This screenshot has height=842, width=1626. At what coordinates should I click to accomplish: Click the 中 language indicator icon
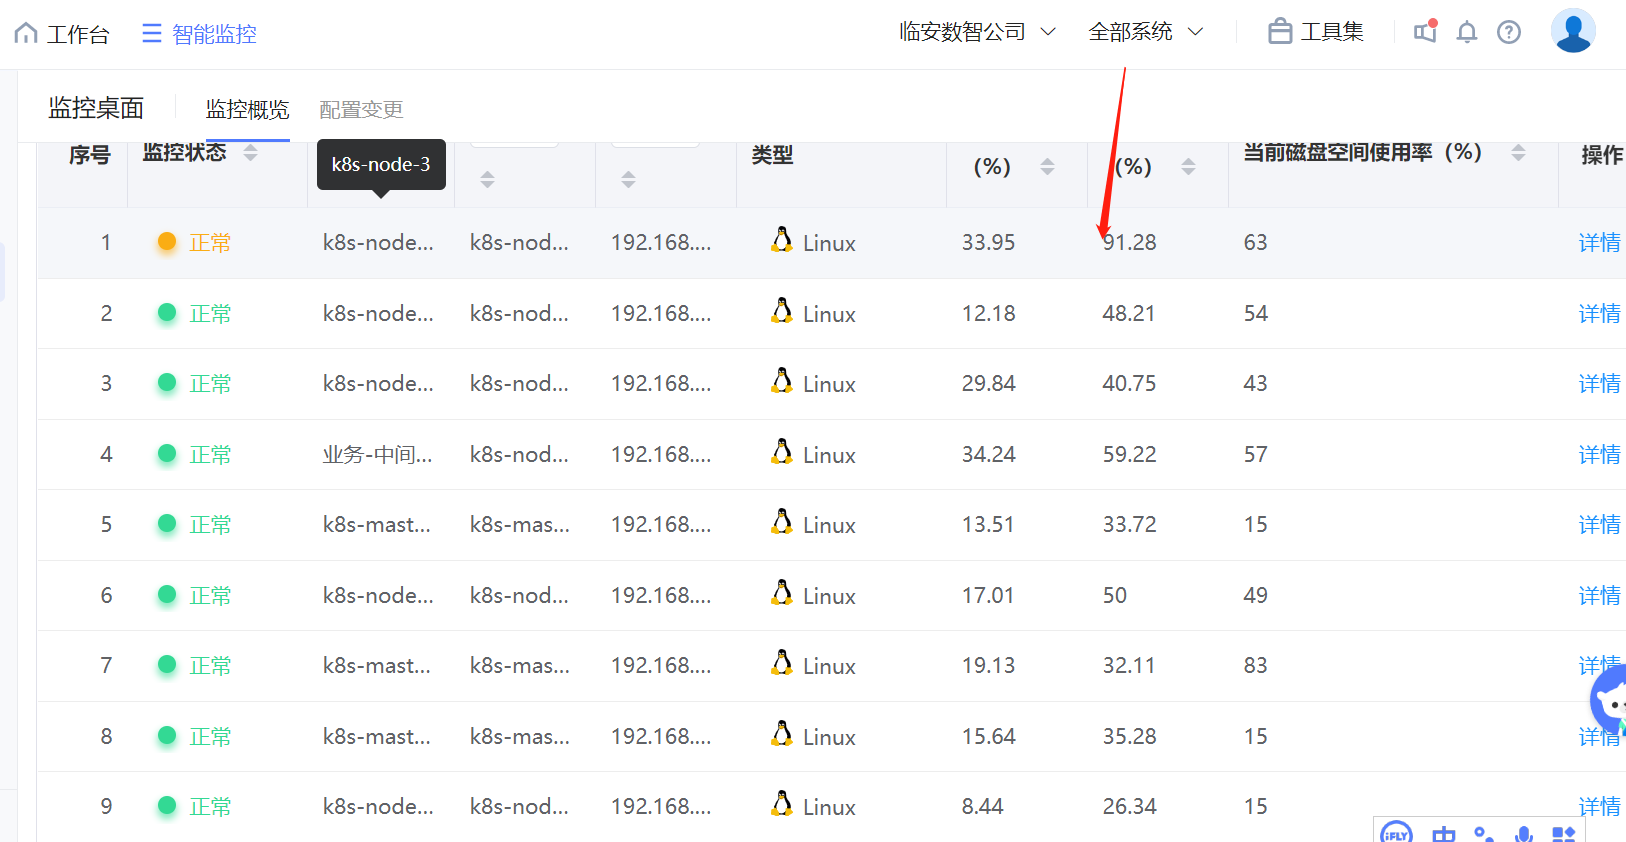click(1443, 834)
